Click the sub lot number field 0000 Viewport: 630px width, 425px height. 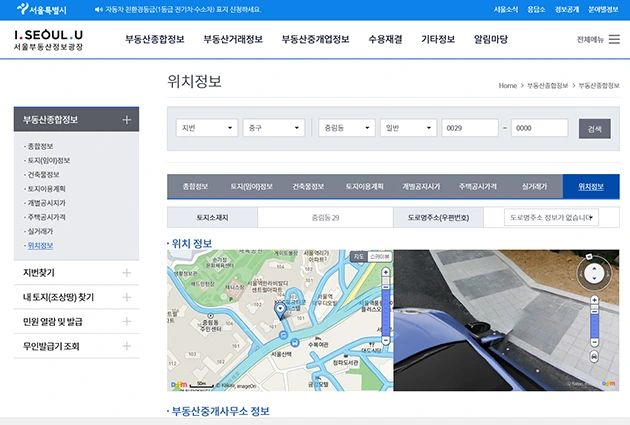[540, 128]
